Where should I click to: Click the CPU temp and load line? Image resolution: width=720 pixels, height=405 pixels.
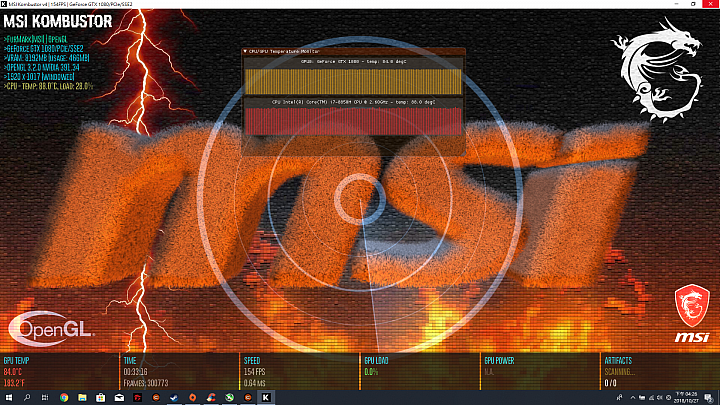48,86
